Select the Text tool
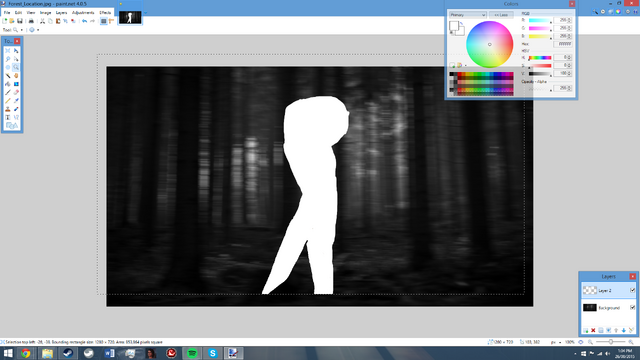 (8, 117)
